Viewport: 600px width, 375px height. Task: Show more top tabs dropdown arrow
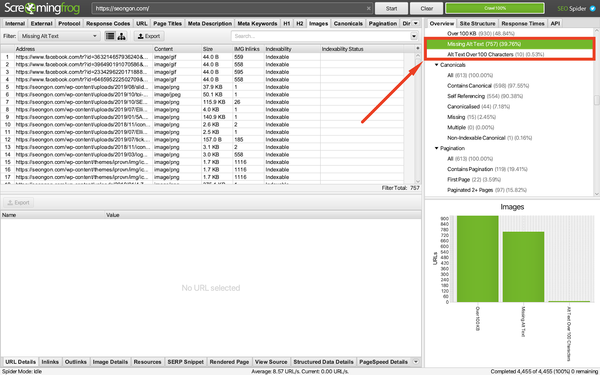pyautogui.click(x=416, y=23)
